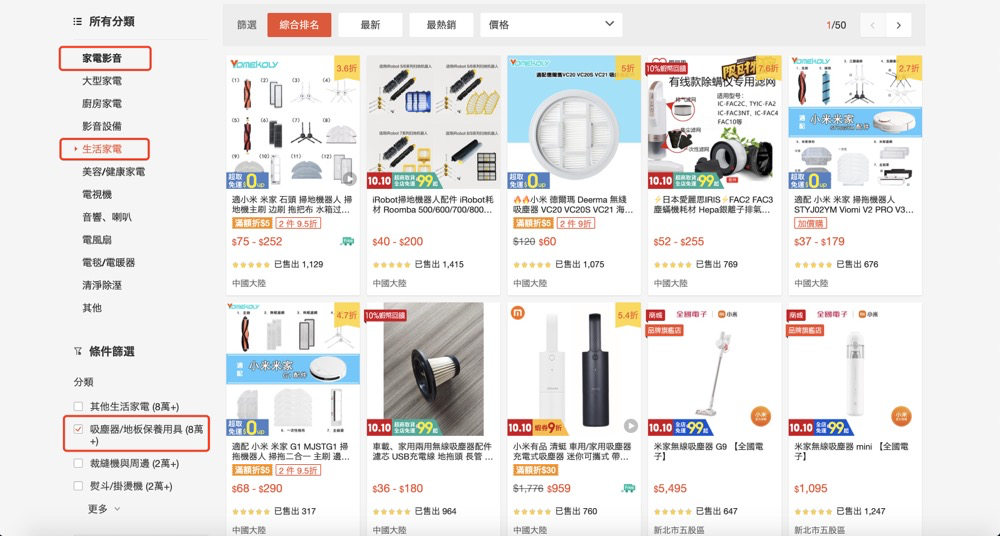This screenshot has height=536, width=1000.
Task: Go to previous results page arrow
Action: coord(872,25)
